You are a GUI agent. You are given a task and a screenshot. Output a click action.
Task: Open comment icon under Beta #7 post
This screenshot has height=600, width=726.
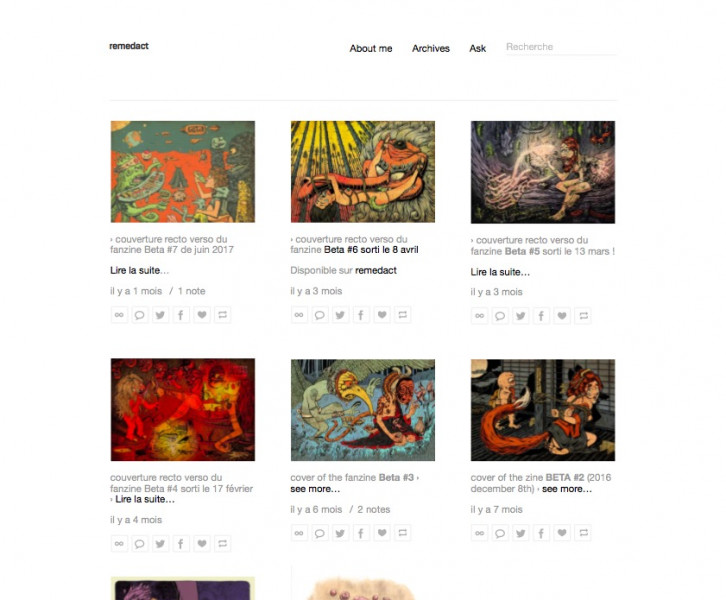[139, 315]
